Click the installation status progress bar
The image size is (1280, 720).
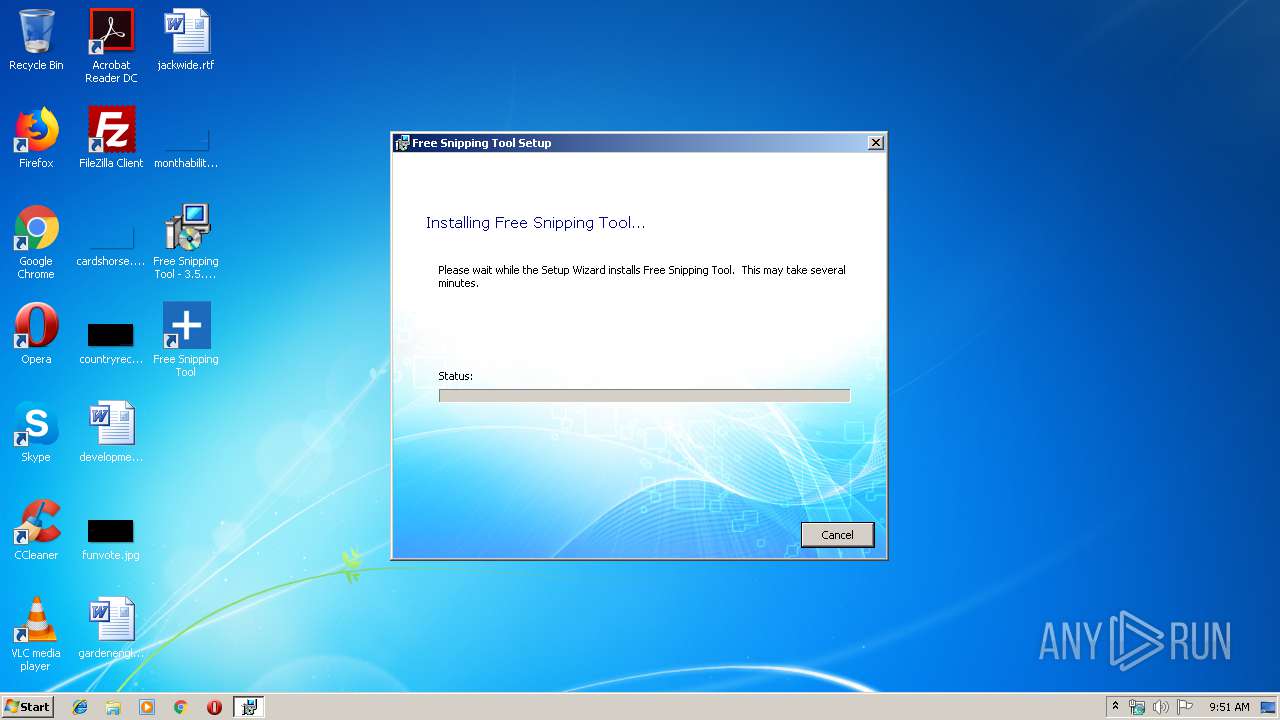point(644,396)
